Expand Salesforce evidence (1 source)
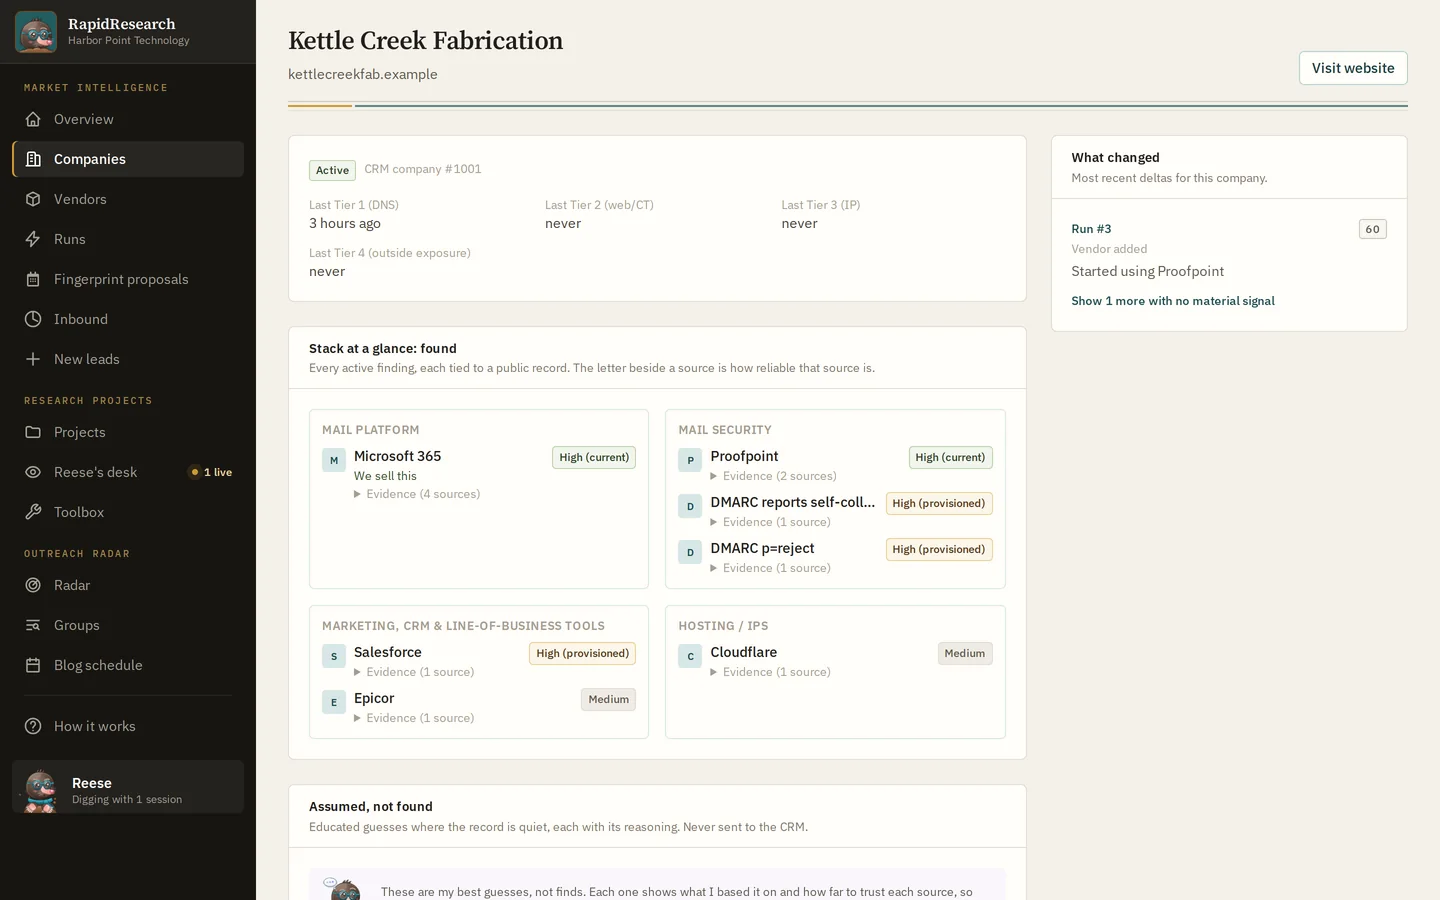1440x900 pixels. pyautogui.click(x=414, y=672)
